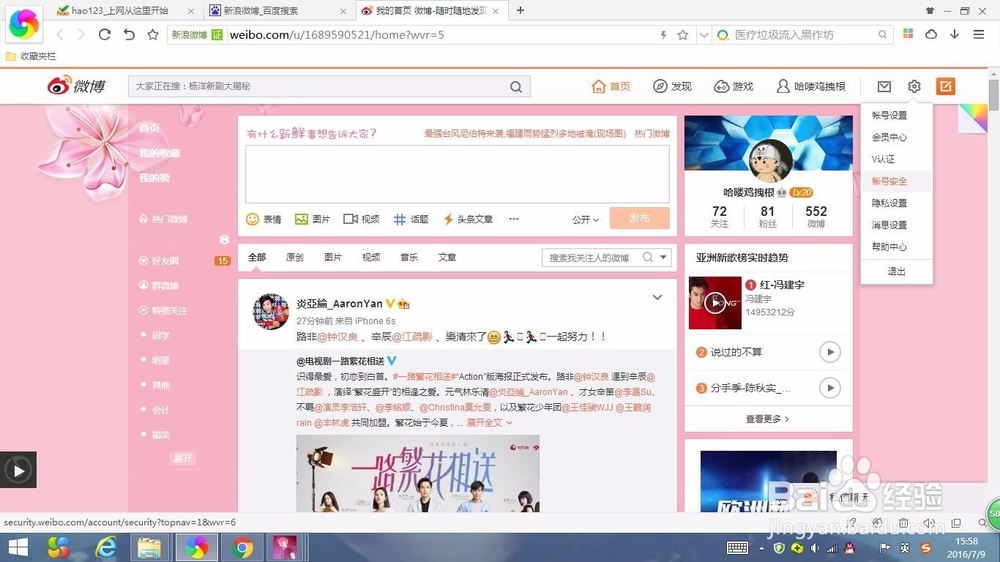
Task: Open the 72 关注 following count
Action: point(719,216)
